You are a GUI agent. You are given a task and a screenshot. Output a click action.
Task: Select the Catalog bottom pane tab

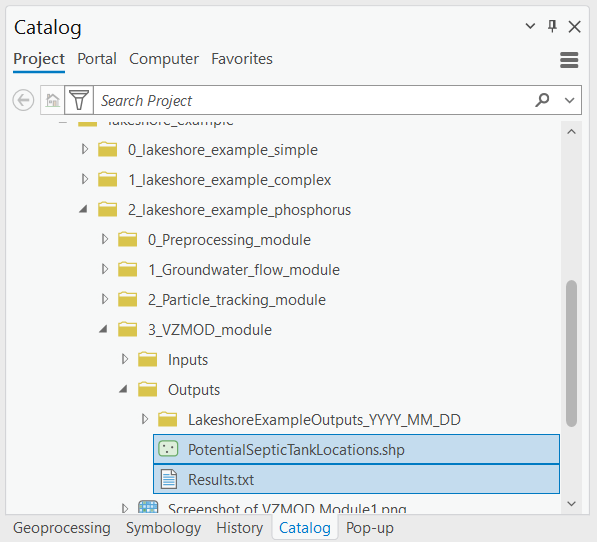(305, 528)
